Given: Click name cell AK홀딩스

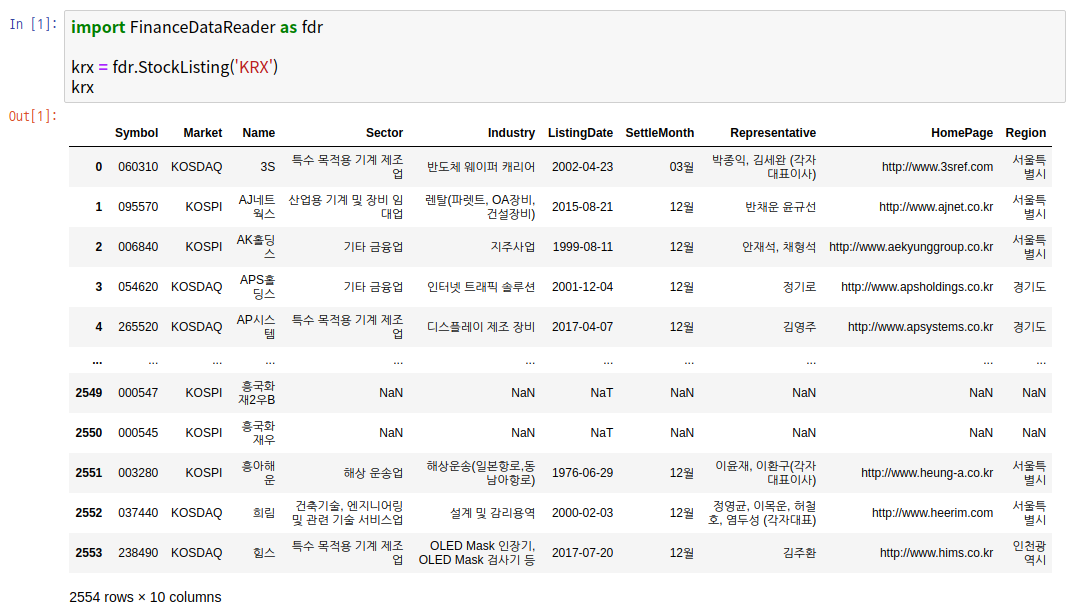Looking at the screenshot, I should tap(255, 247).
